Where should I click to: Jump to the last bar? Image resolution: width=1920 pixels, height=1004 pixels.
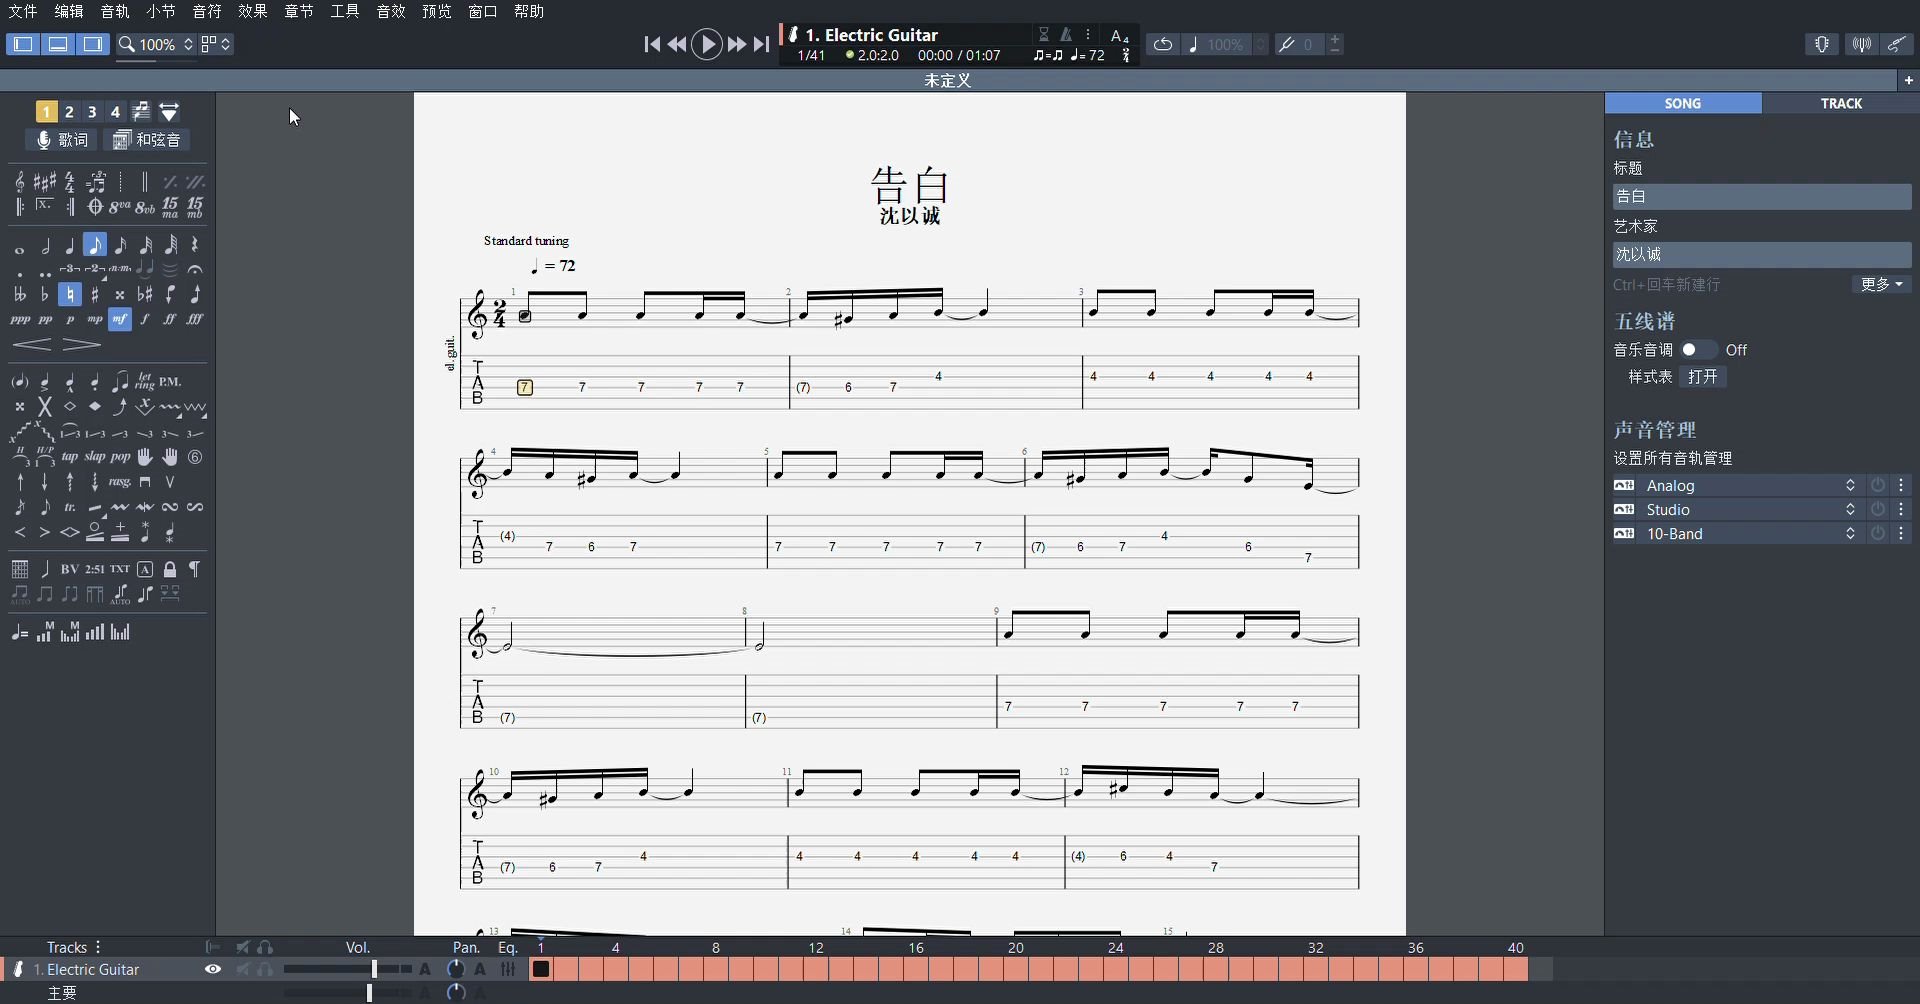762,44
